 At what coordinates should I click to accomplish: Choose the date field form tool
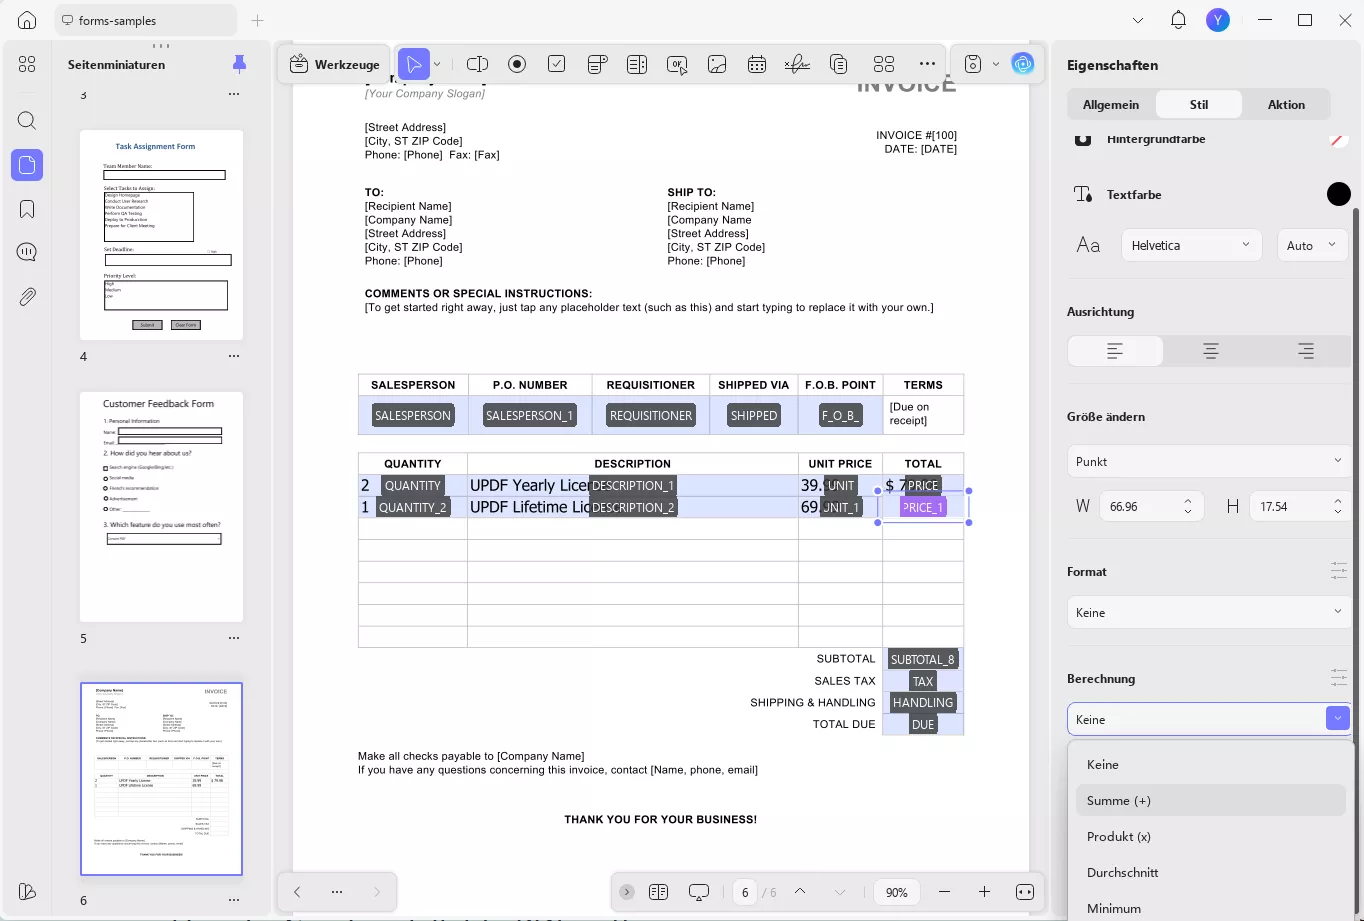(757, 64)
